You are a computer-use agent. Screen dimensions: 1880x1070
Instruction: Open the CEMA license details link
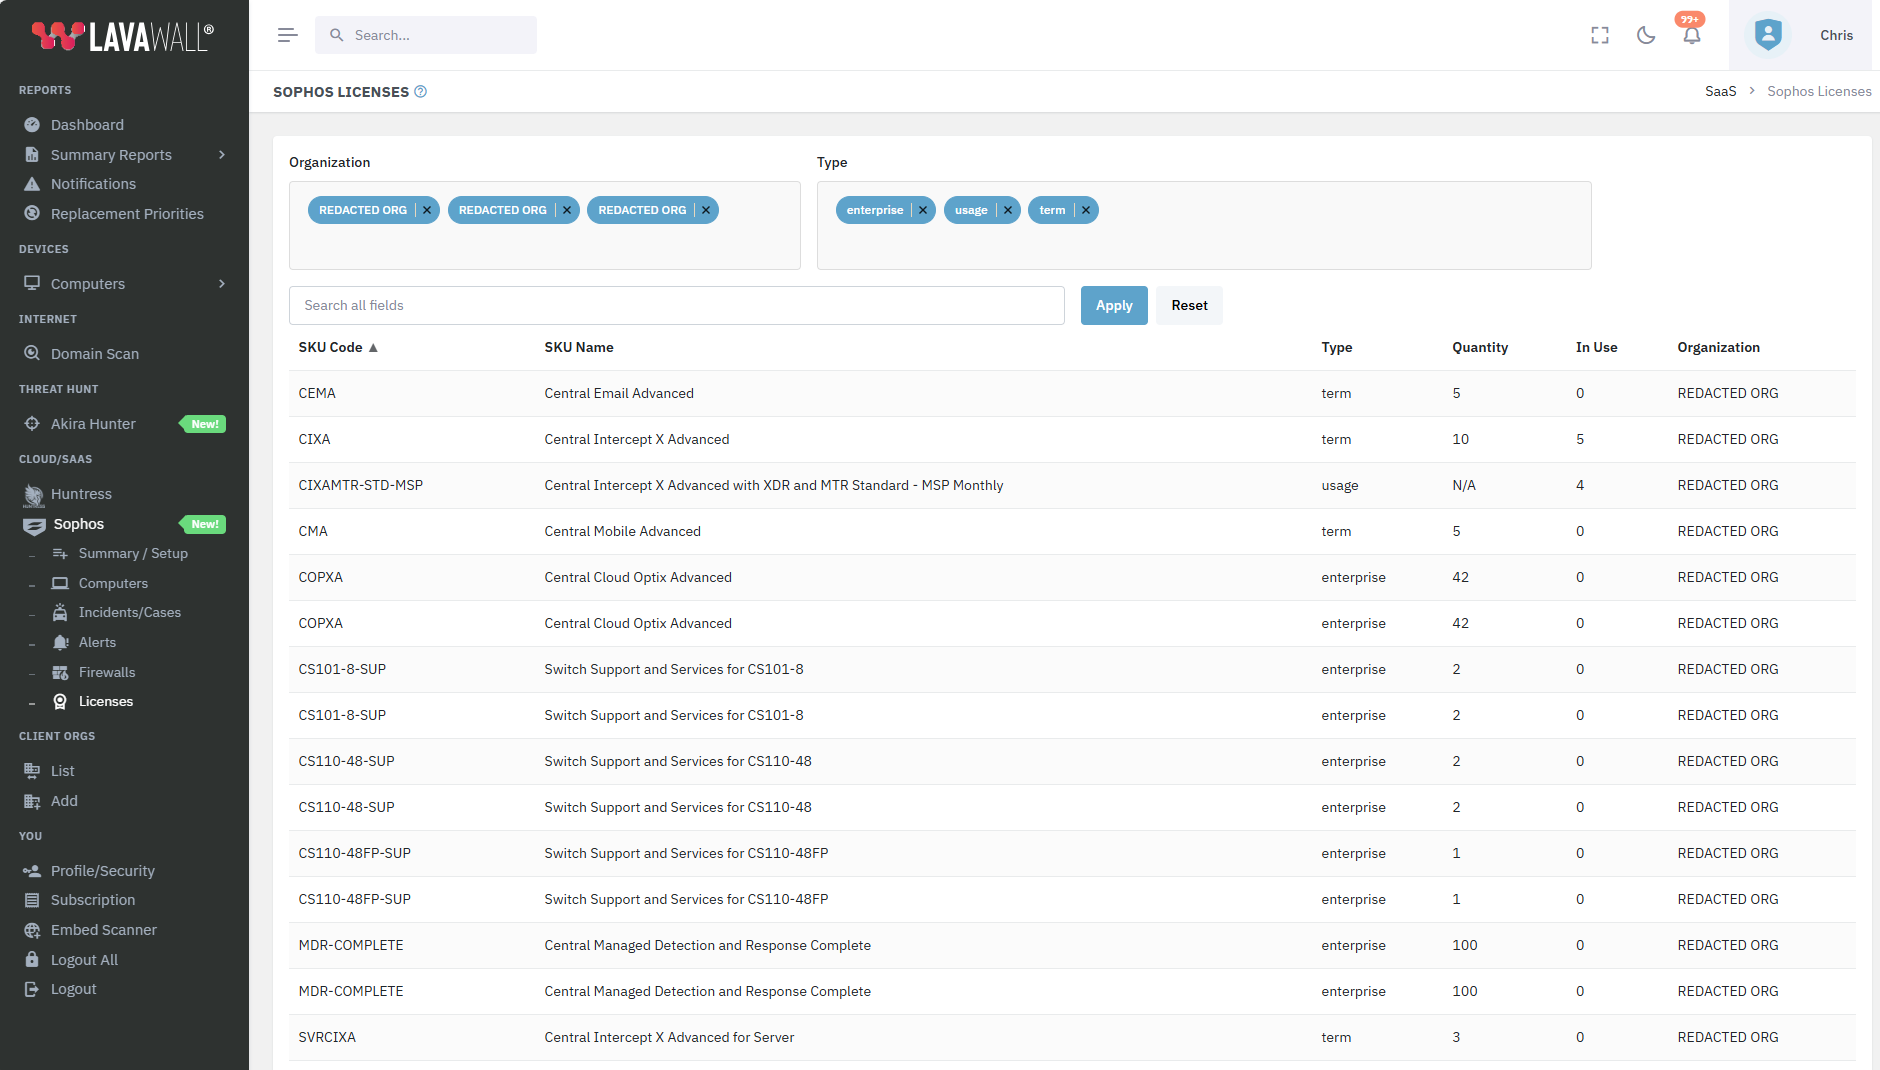coord(316,393)
